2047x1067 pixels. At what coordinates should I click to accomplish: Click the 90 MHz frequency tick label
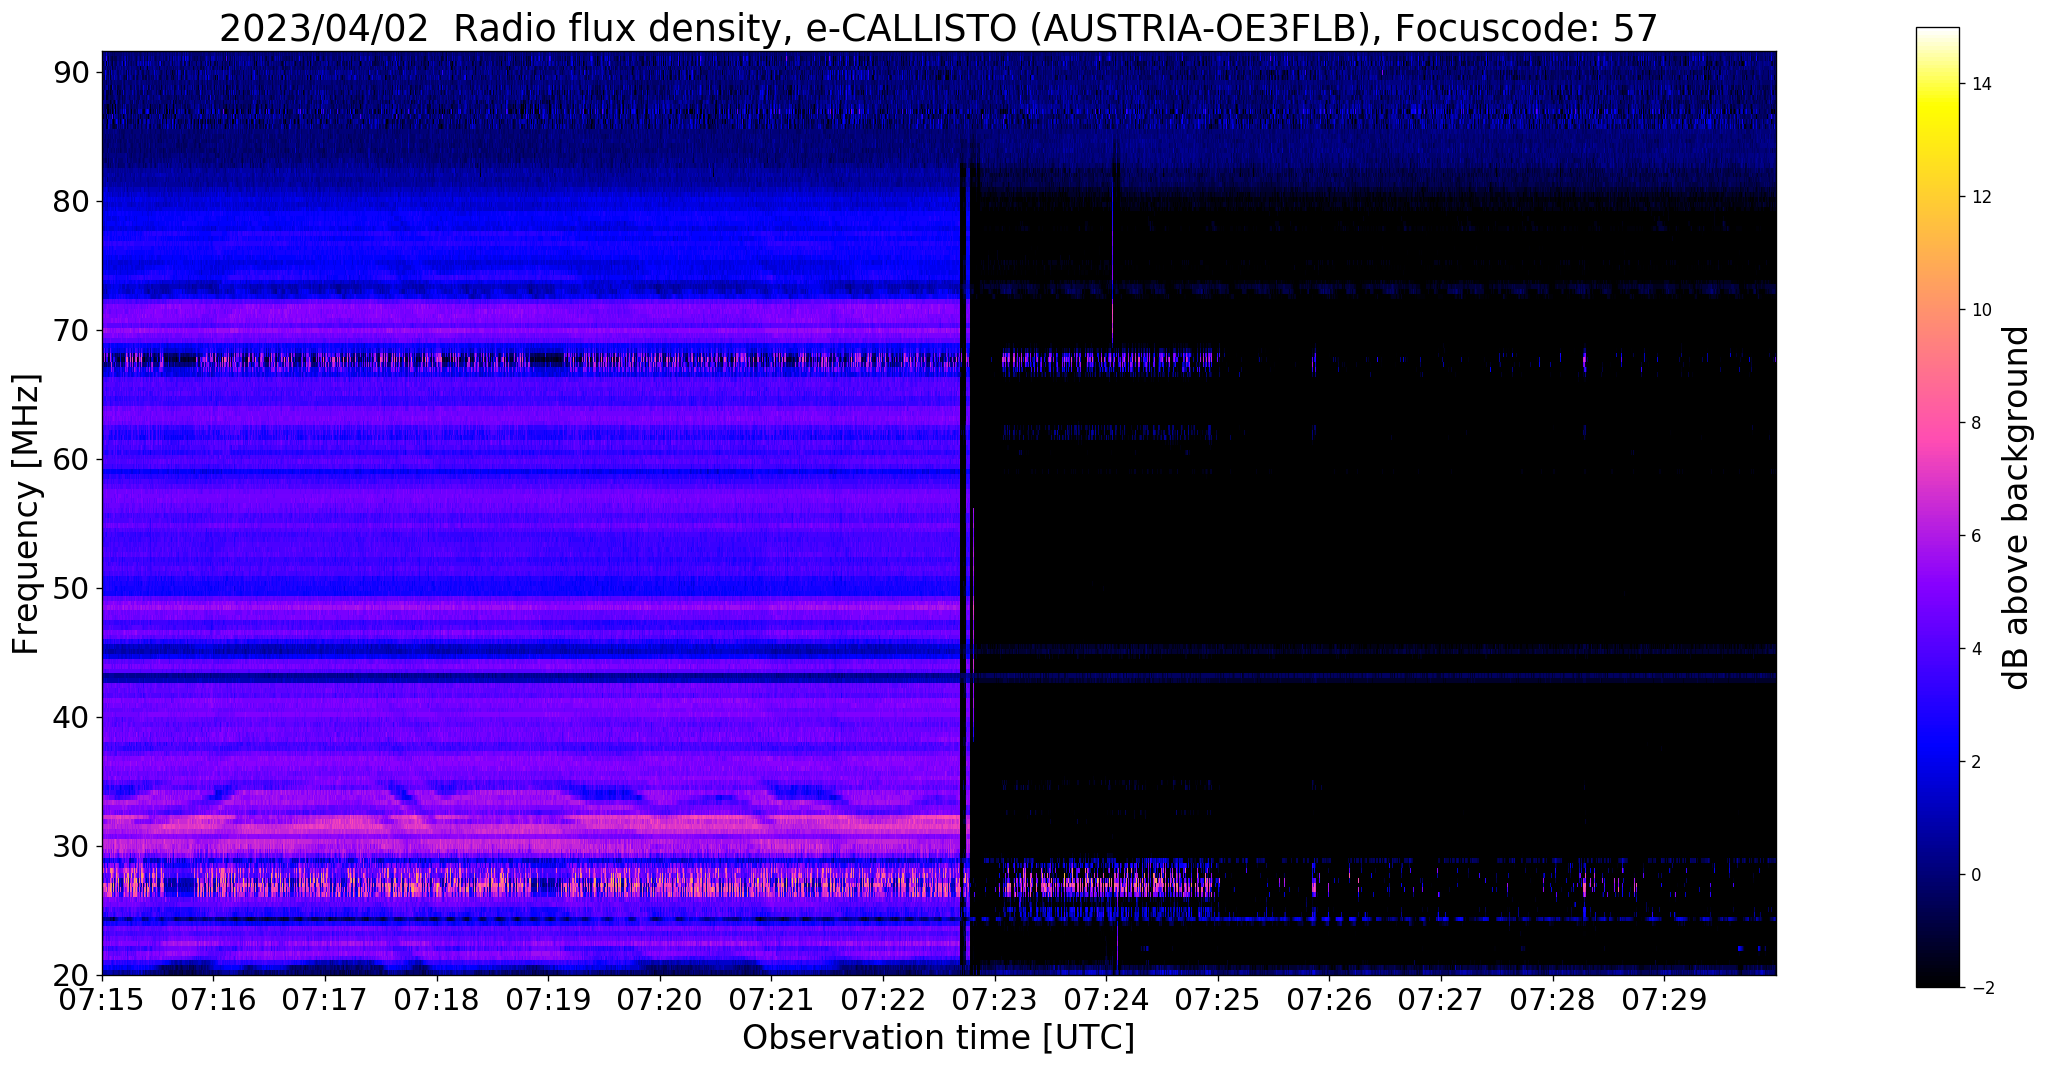72,73
